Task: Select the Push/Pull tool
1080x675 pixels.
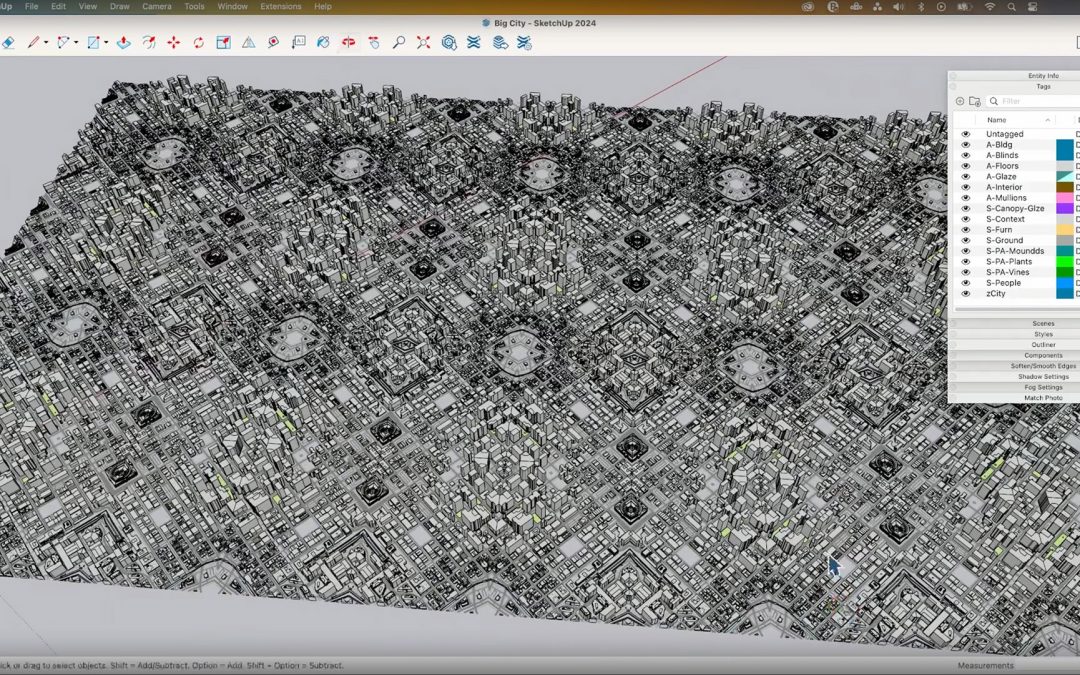Action: click(x=124, y=43)
